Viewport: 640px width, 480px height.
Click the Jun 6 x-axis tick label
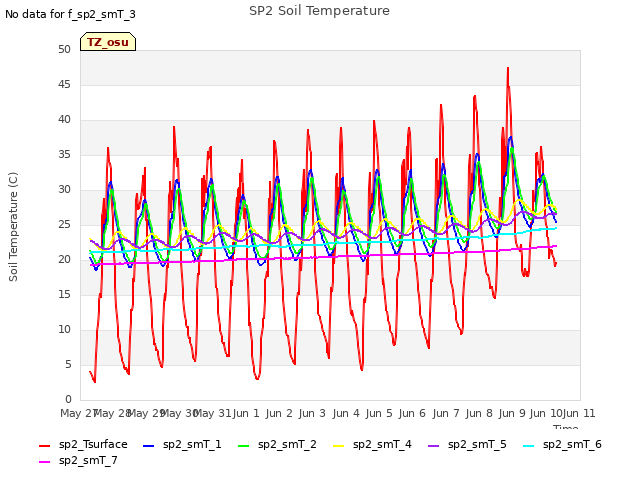[412, 413]
